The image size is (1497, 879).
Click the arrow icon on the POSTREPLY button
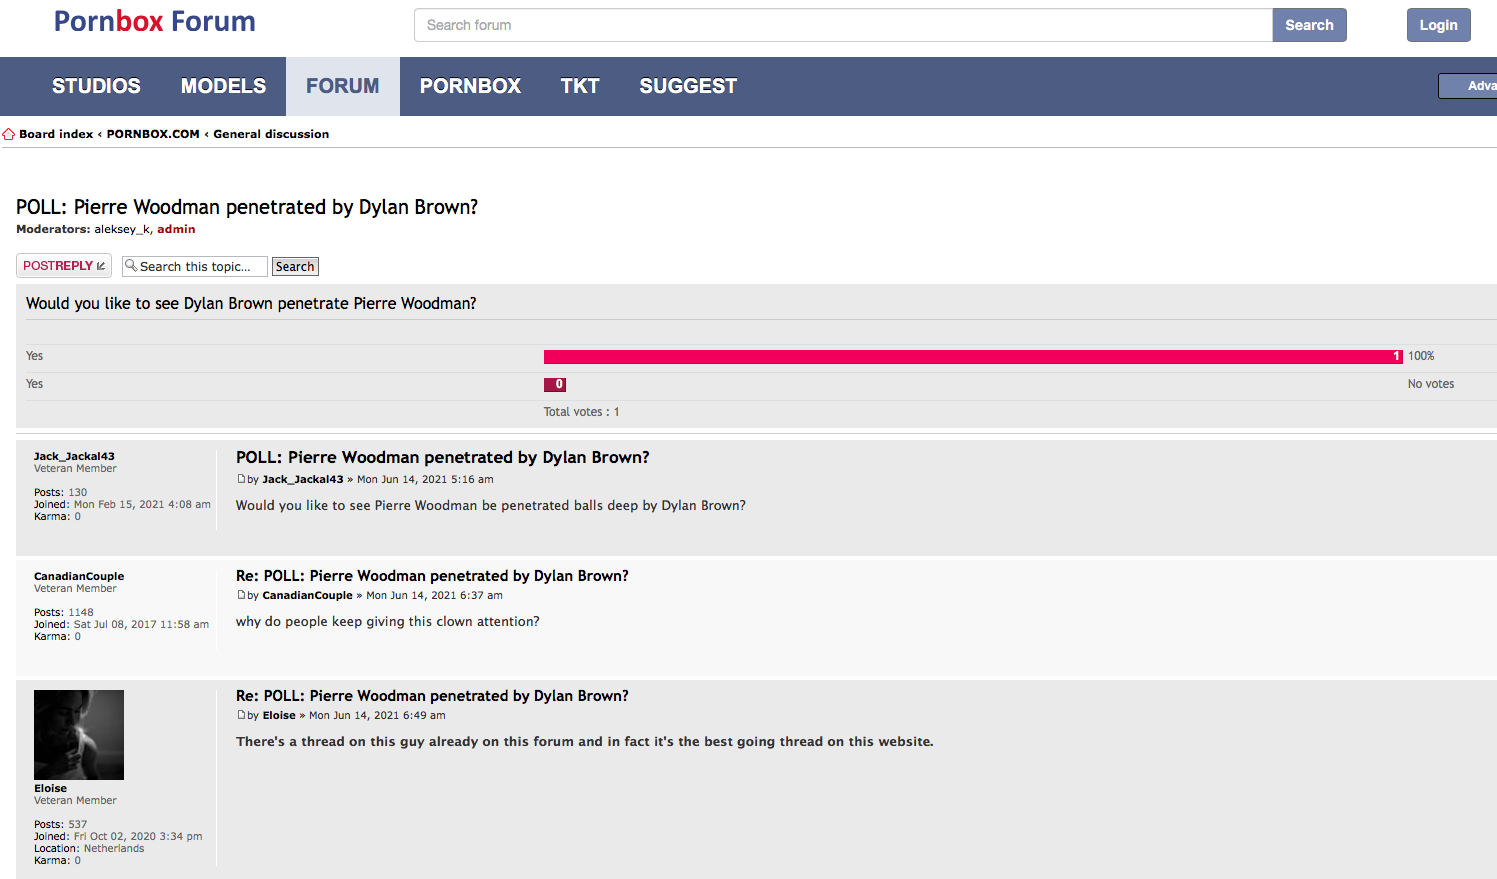tap(101, 266)
